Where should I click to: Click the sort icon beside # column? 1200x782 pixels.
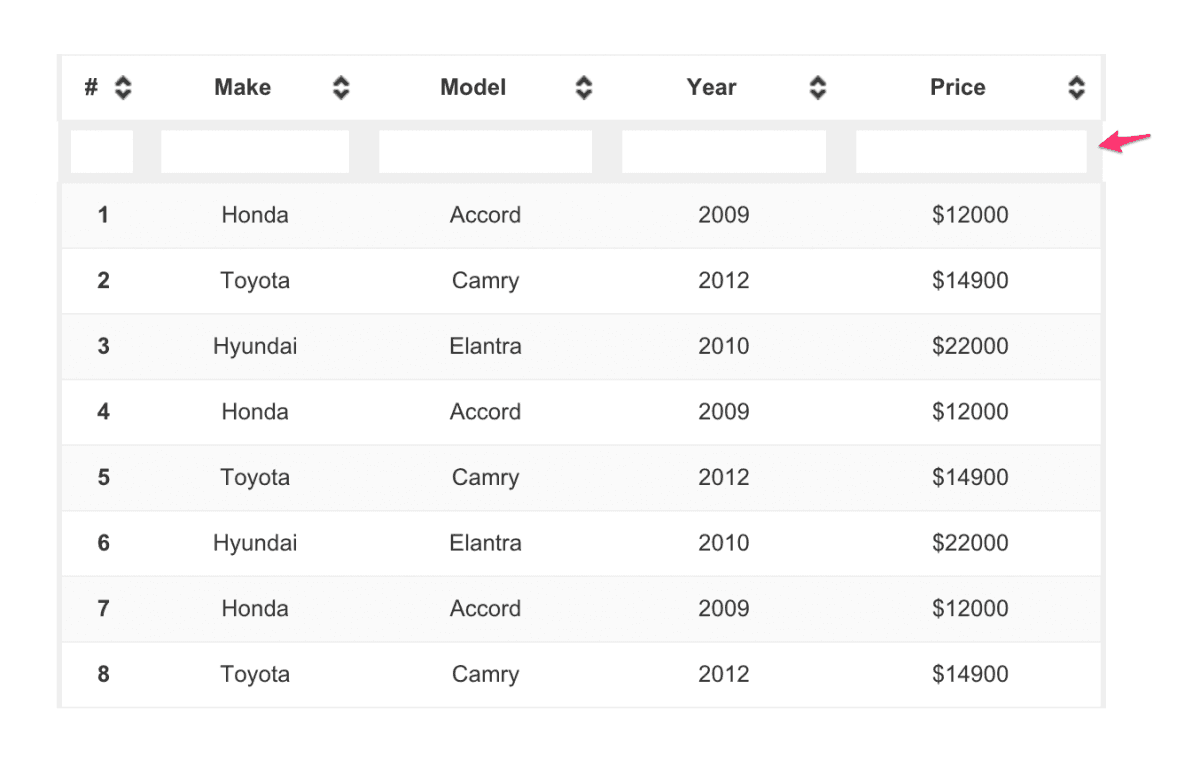[123, 88]
